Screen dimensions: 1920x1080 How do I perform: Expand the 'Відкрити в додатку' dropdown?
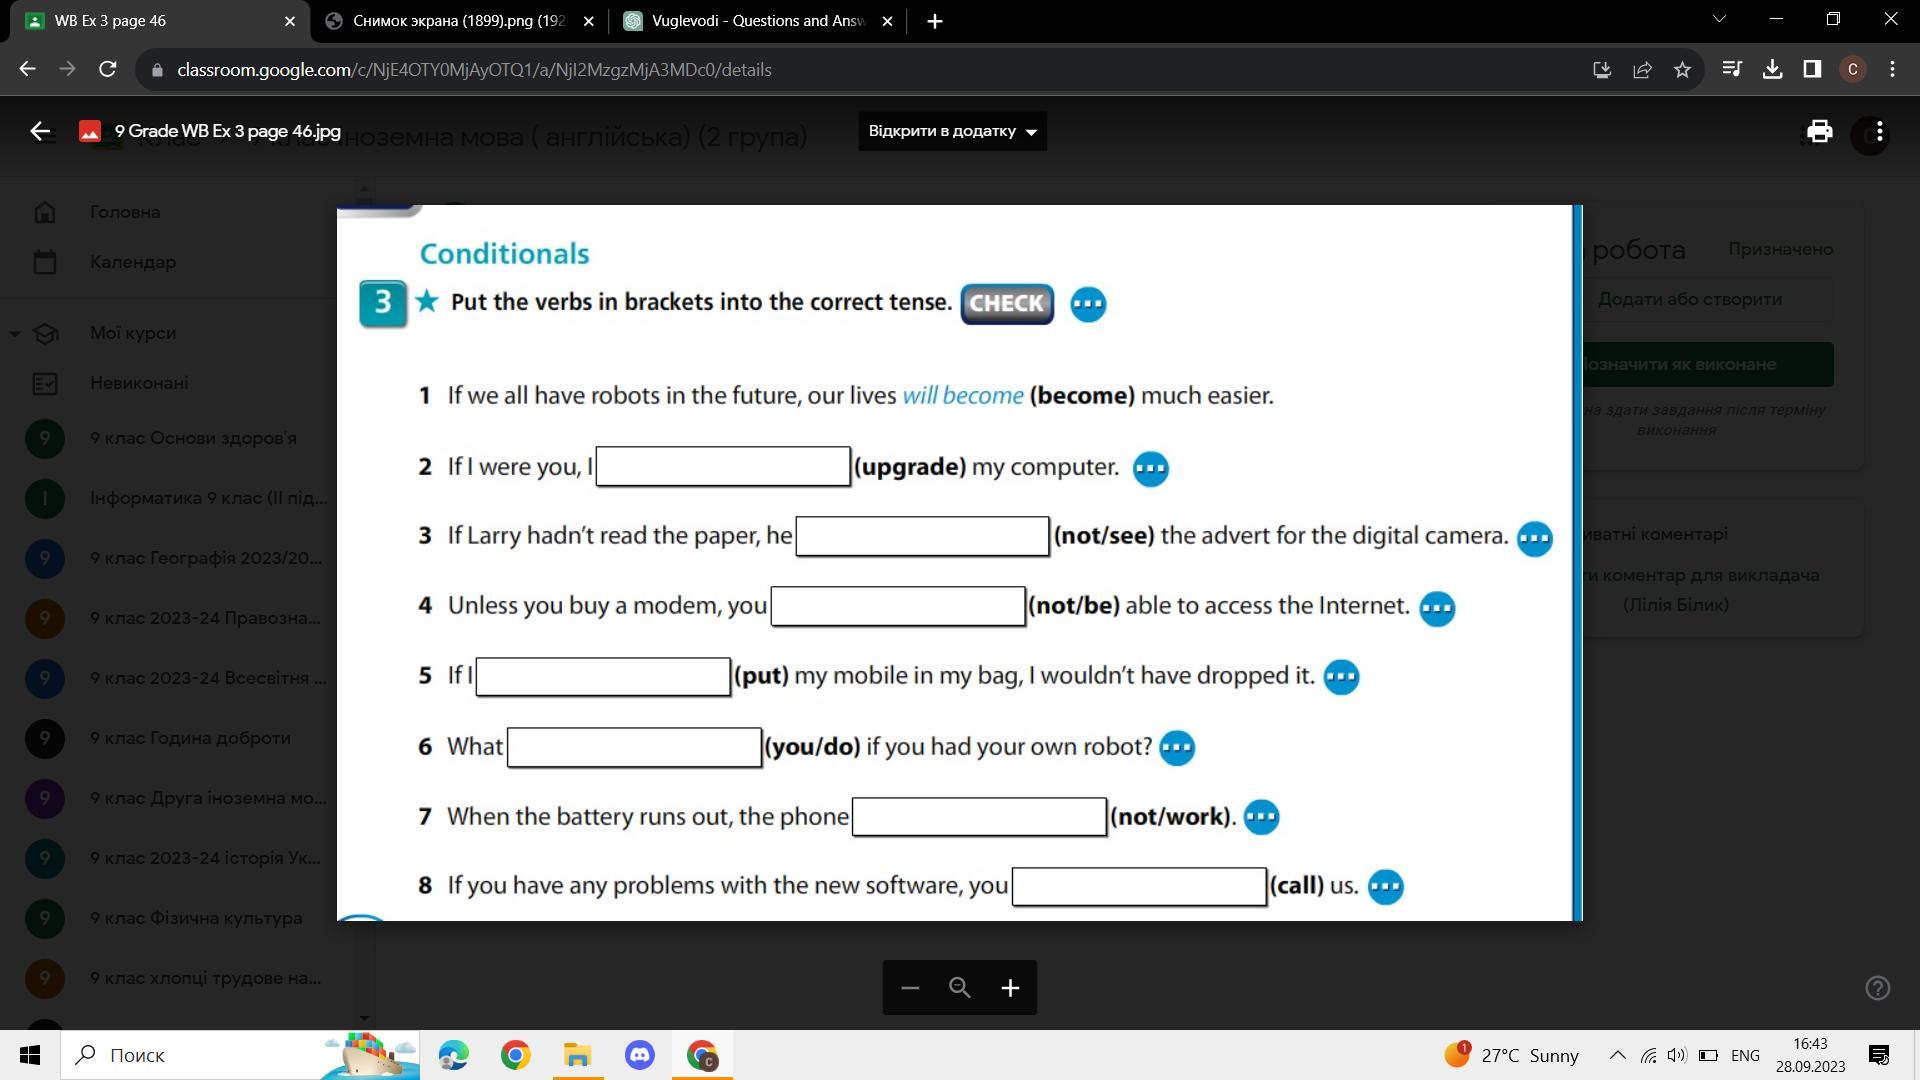click(x=952, y=131)
